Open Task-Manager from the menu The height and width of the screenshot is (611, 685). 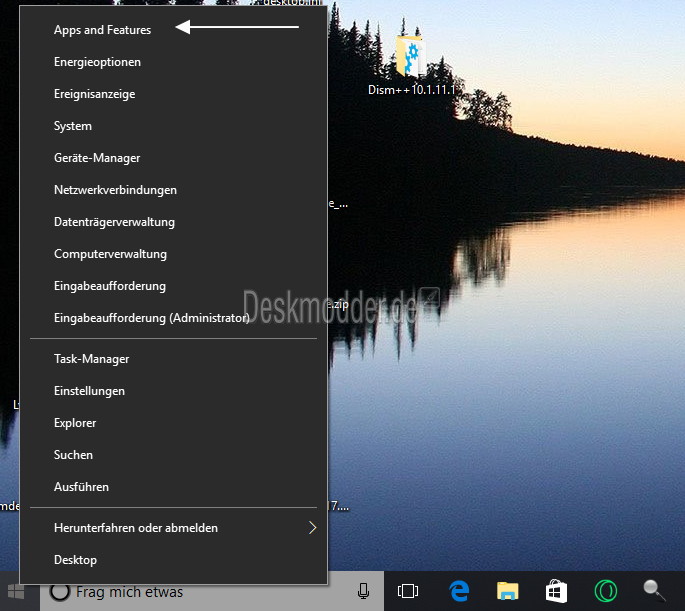point(91,359)
